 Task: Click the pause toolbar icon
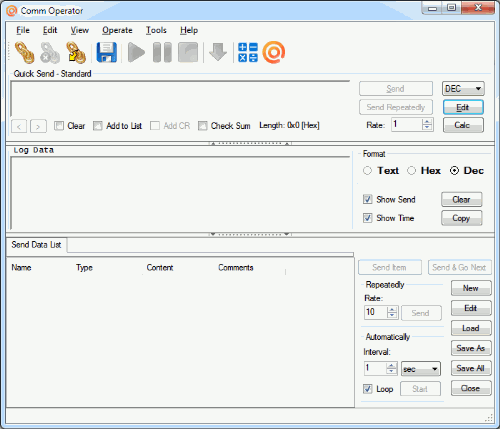162,52
